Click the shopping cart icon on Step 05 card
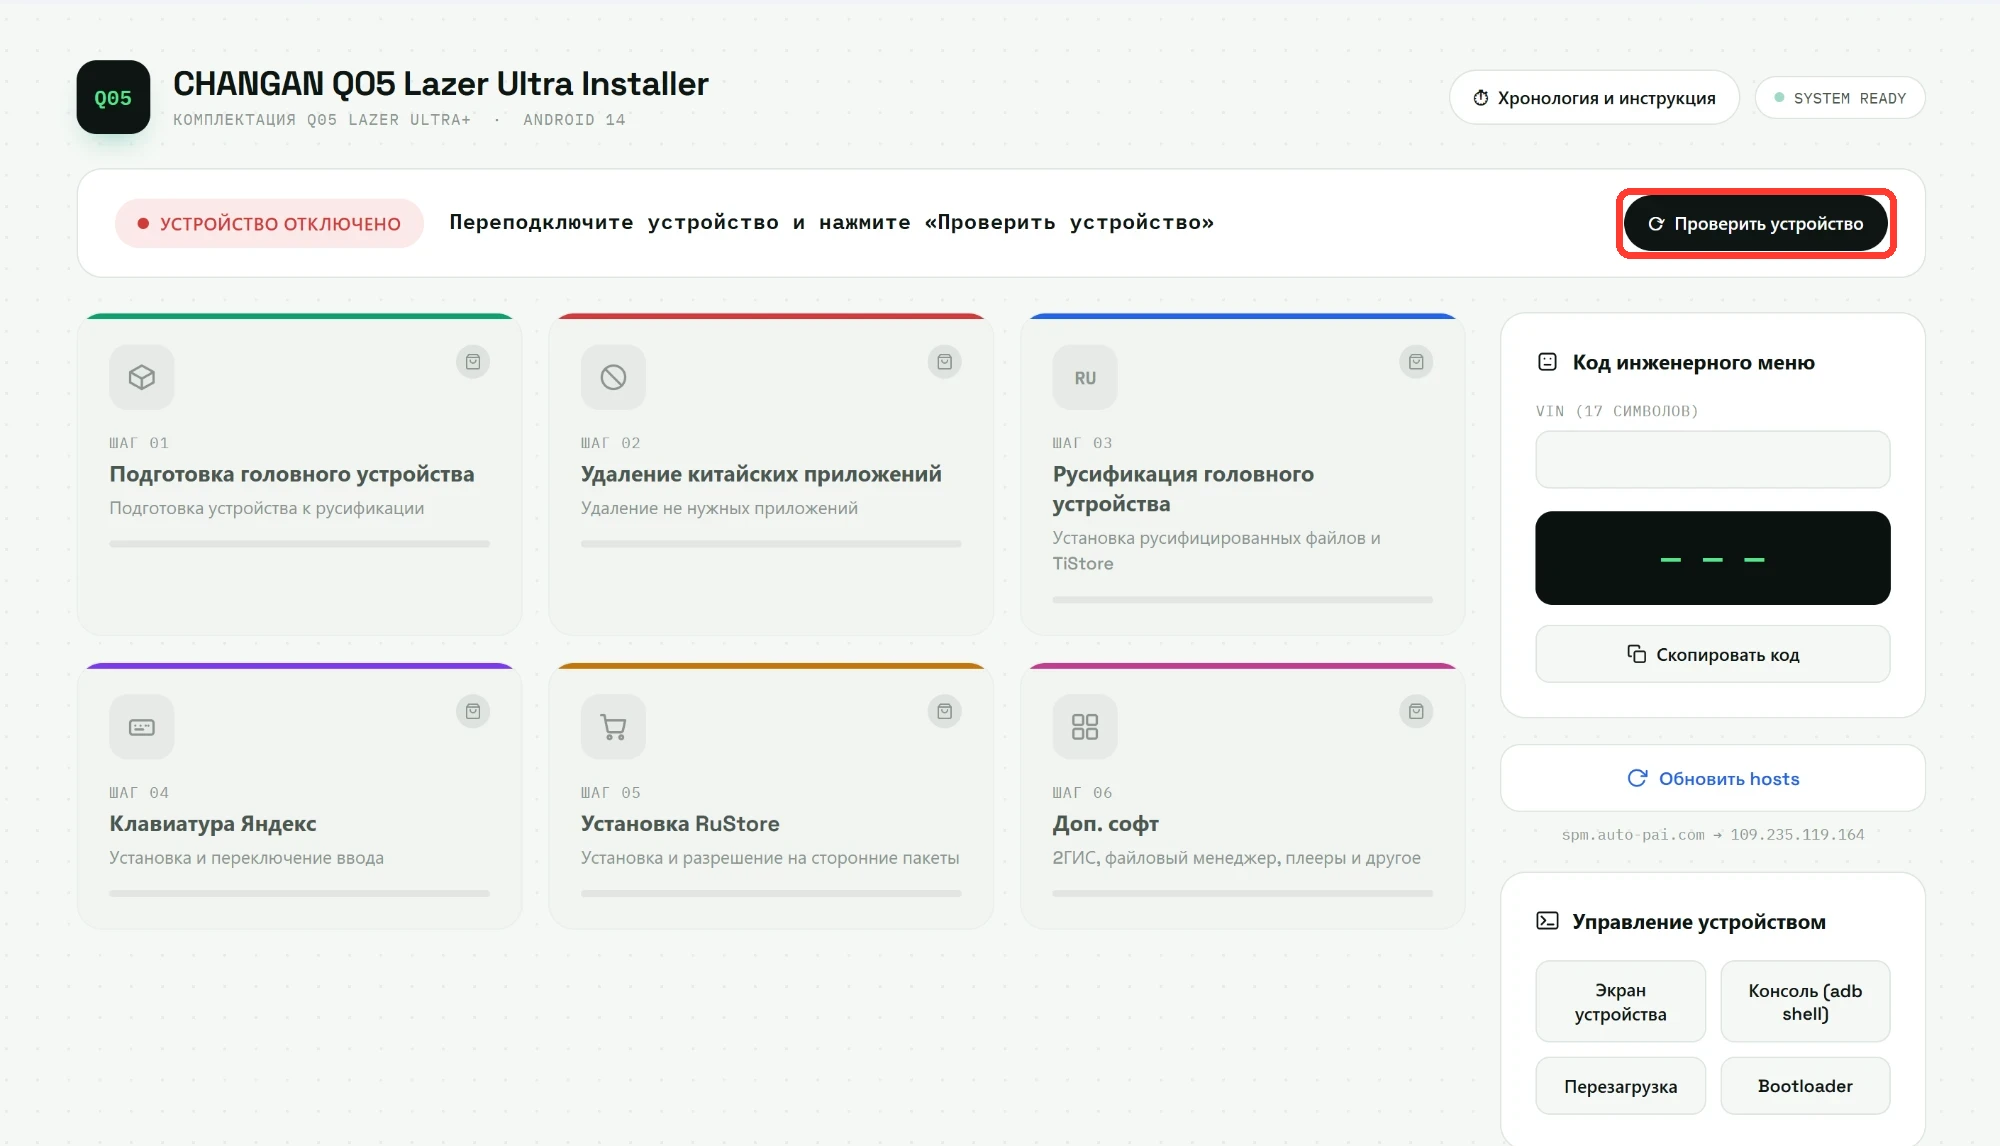This screenshot has height=1146, width=2000. [x=613, y=727]
